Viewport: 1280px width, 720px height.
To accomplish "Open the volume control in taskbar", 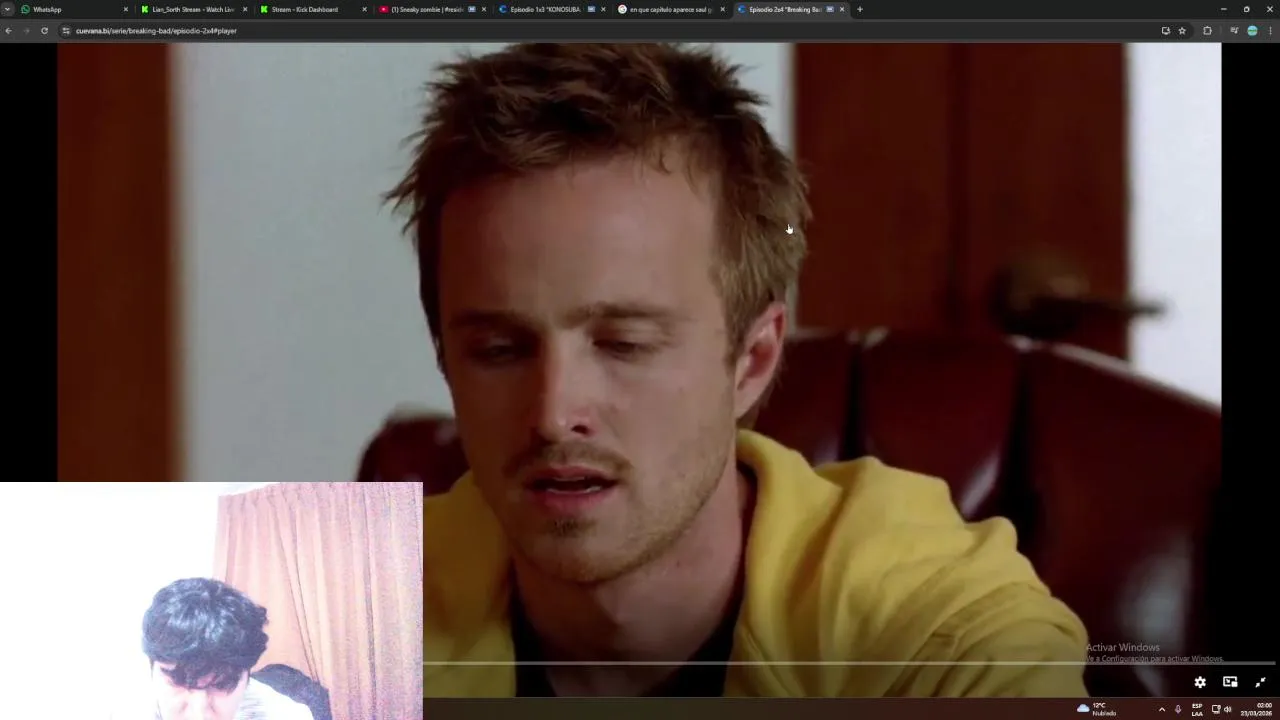I will pyautogui.click(x=1228, y=709).
